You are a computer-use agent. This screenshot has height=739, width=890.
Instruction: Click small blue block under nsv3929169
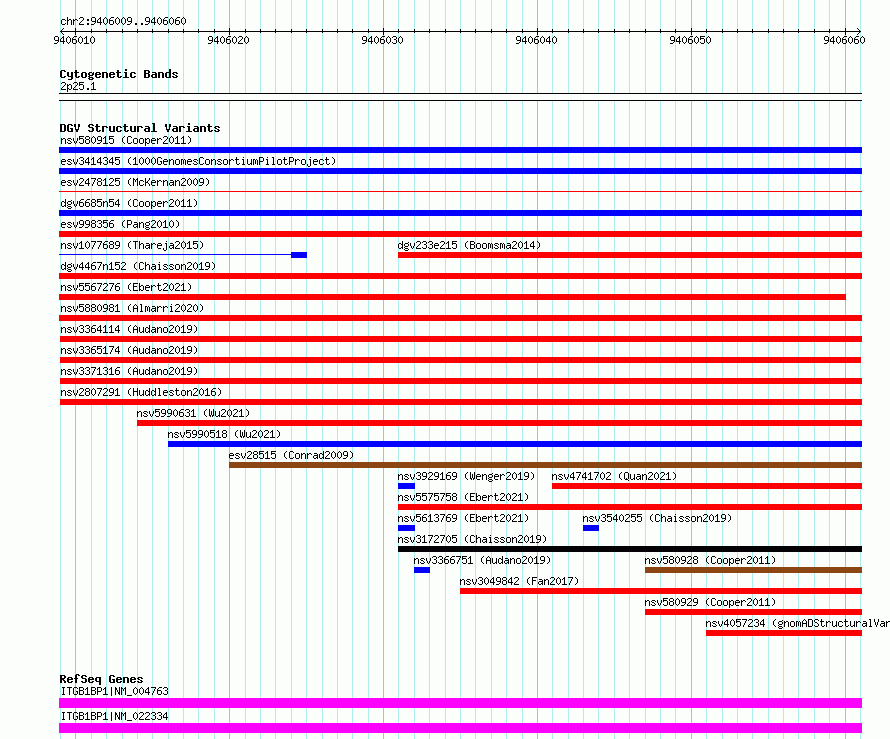point(406,486)
